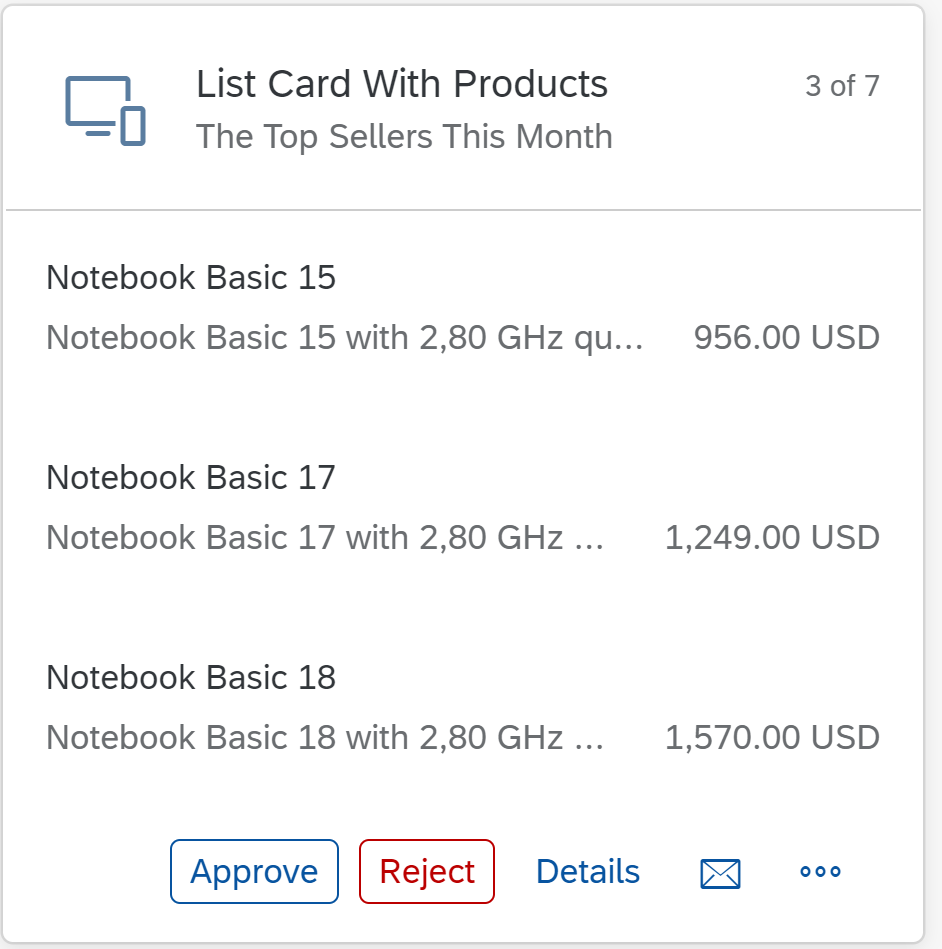Click the red Reject button
This screenshot has width=942, height=949.
coord(427,872)
